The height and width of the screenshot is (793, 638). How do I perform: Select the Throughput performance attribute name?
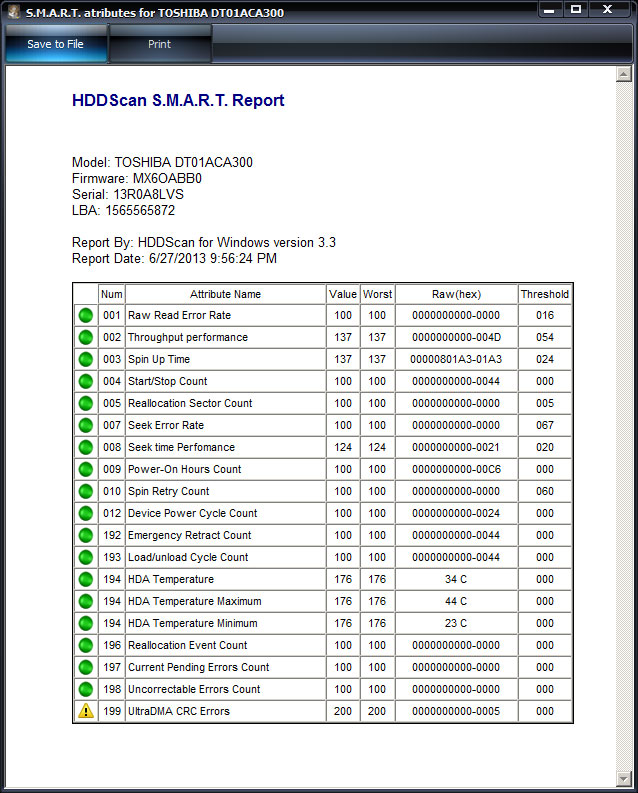tap(188, 337)
